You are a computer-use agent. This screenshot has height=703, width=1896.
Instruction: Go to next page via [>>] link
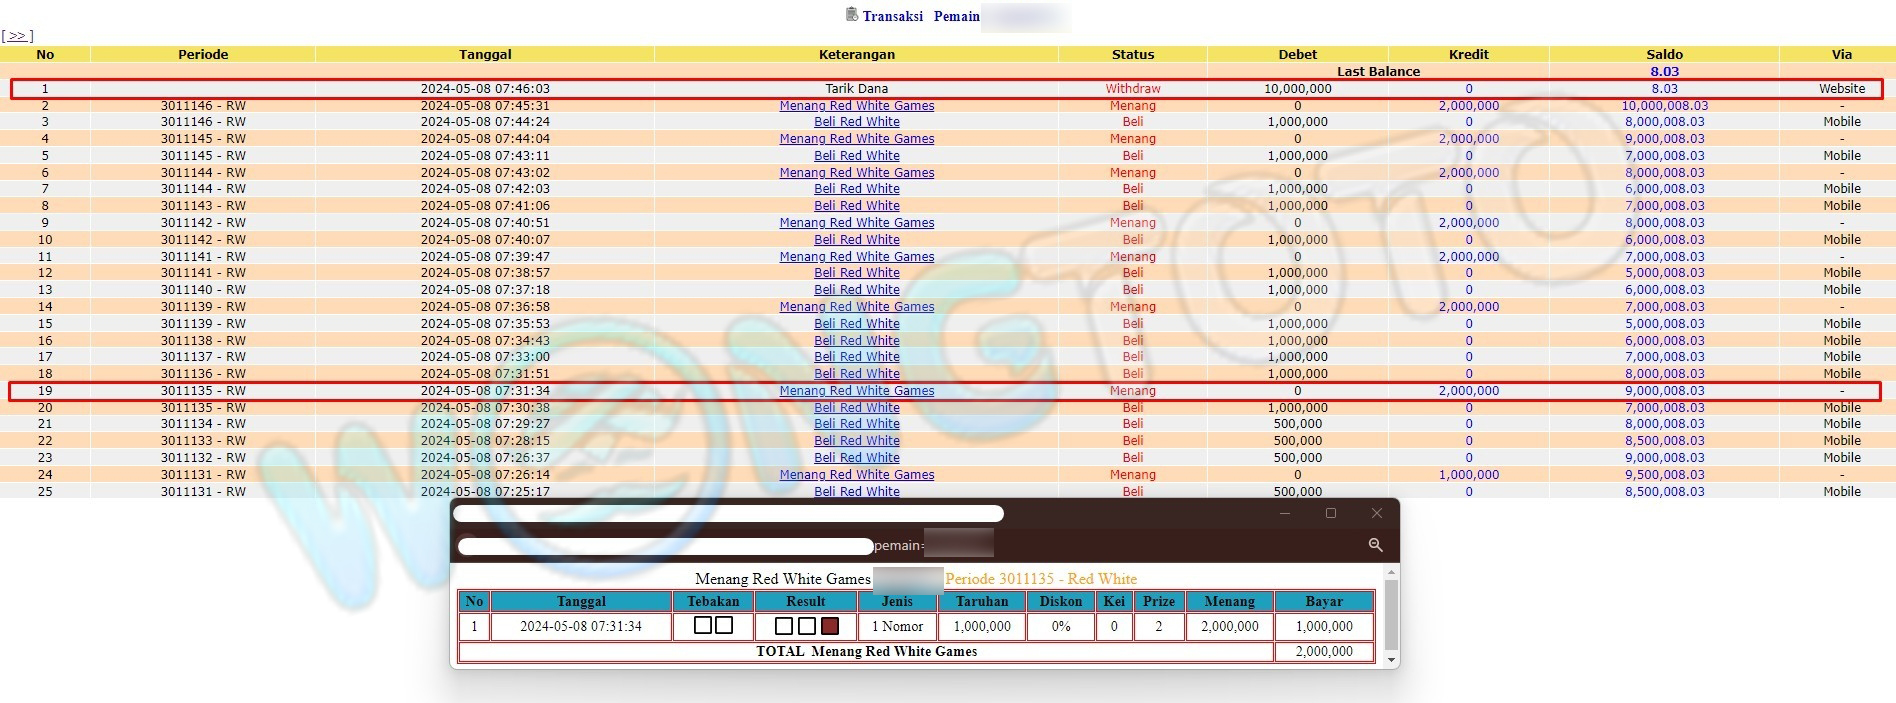pos(17,36)
